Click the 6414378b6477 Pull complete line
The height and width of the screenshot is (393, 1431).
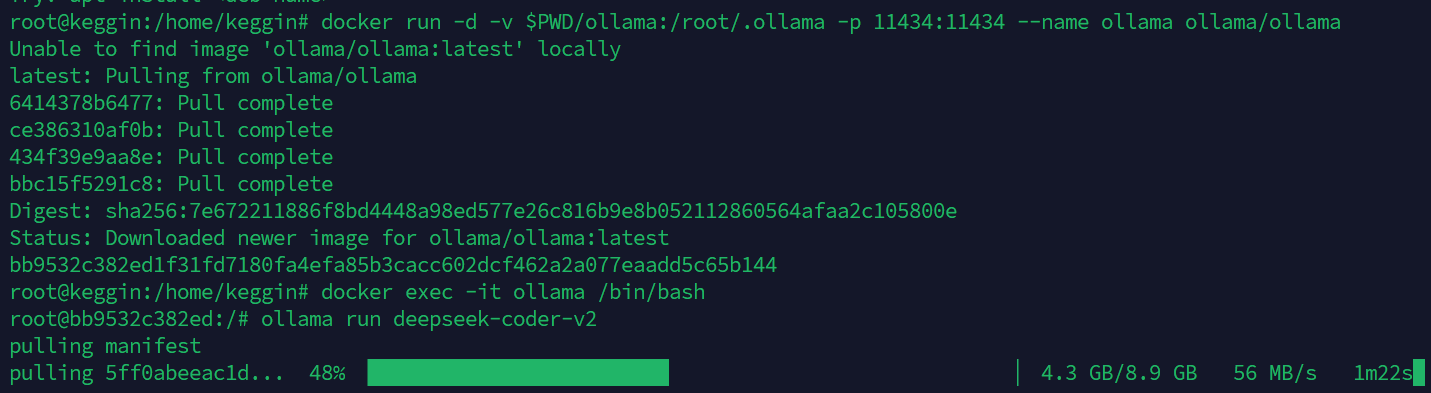pos(171,103)
